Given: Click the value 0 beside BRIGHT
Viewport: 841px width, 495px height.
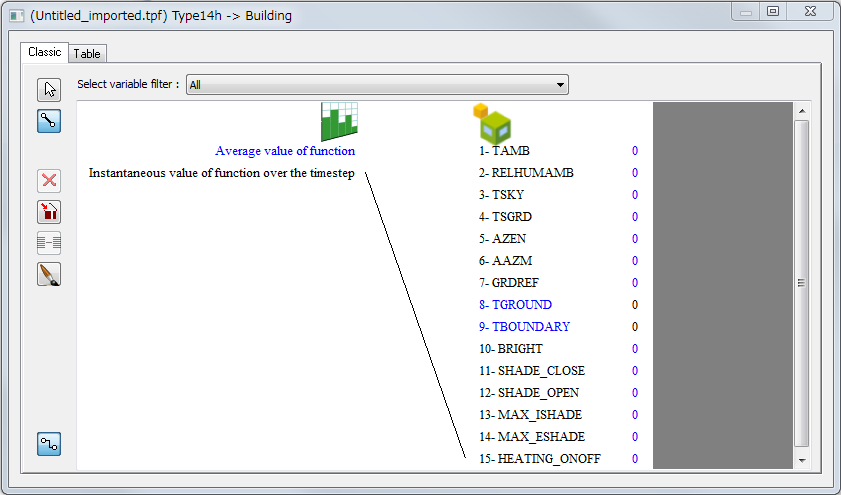Looking at the screenshot, I should pos(635,349).
